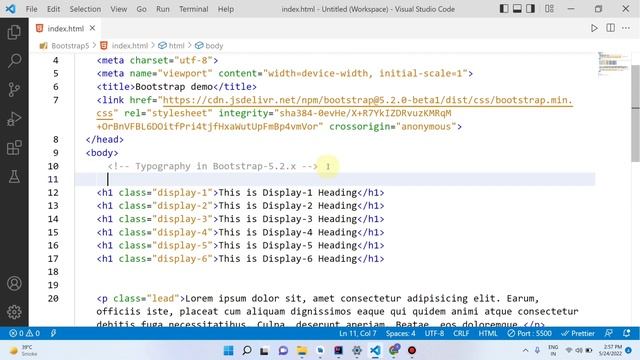The image size is (640, 360).
Task: Open the weather widget on taskbar
Action: pyautogui.click(x=24, y=351)
